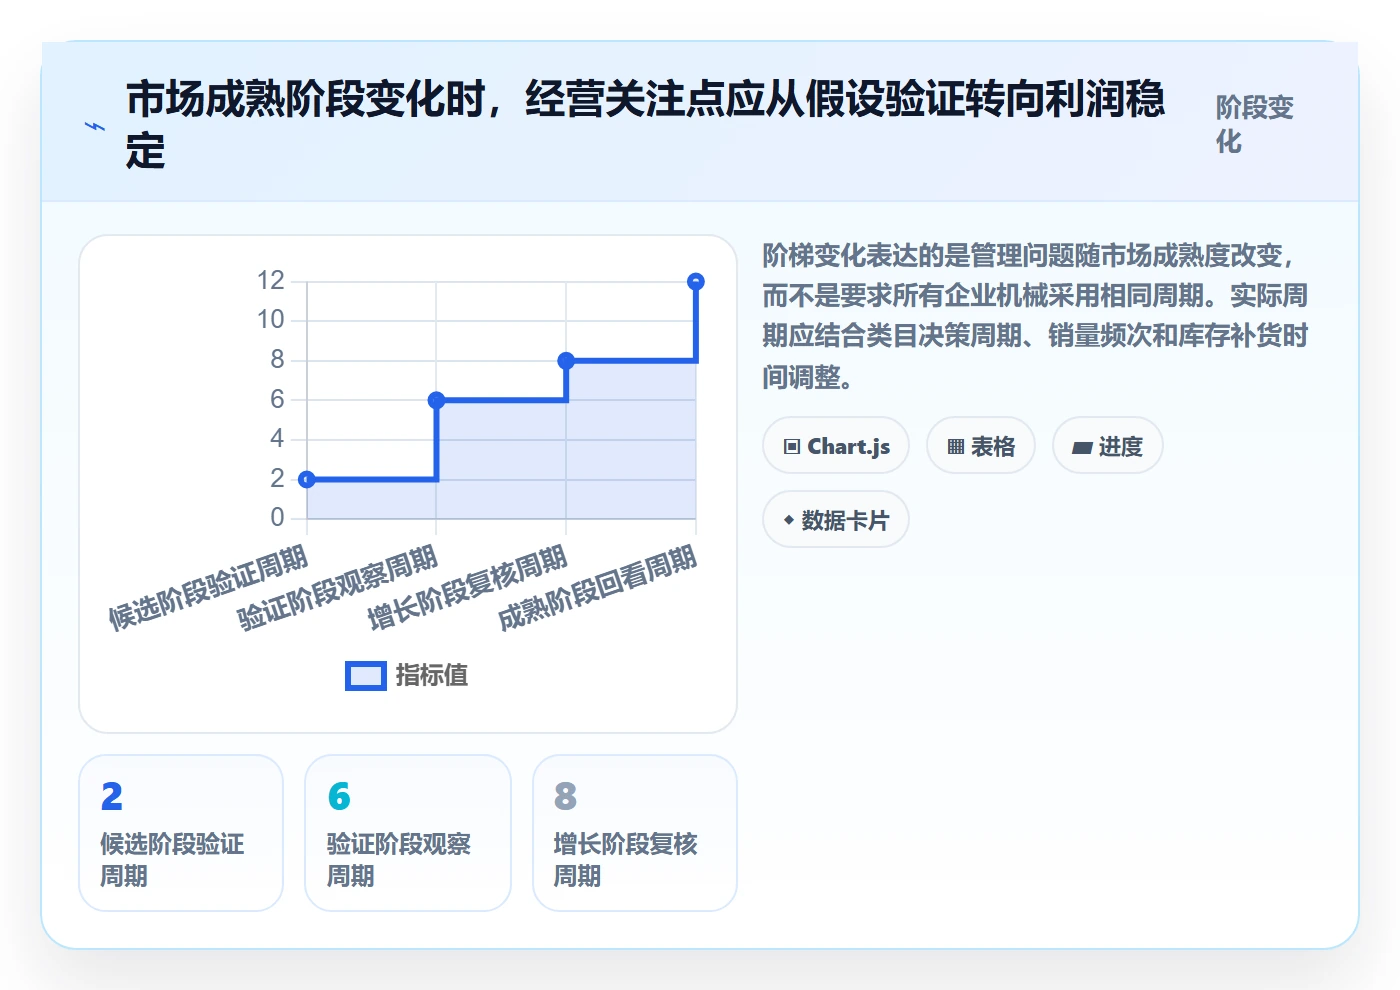Click the 成熟阶段回看周期 x-axis label
This screenshot has width=1400, height=990.
click(598, 588)
